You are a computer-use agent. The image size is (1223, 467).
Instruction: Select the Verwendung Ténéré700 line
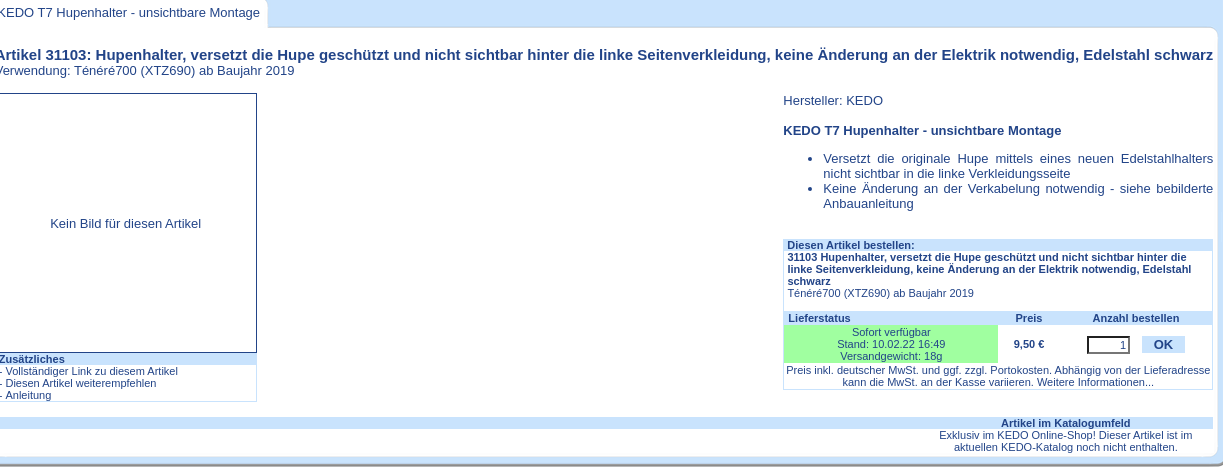click(x=147, y=71)
